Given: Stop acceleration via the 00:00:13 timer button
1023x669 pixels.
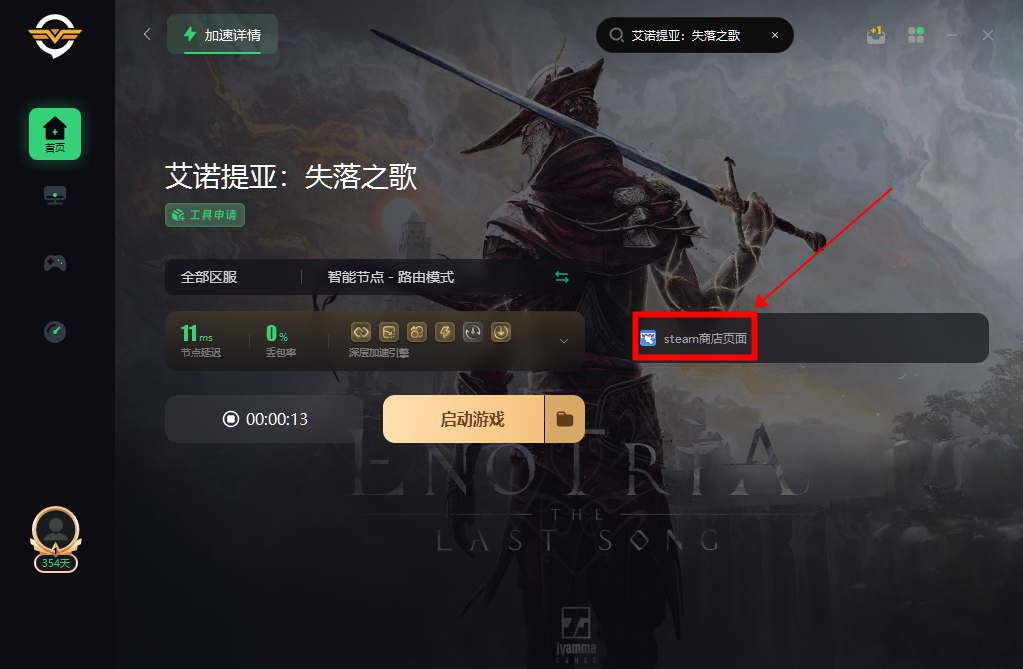Looking at the screenshot, I should tap(264, 419).
